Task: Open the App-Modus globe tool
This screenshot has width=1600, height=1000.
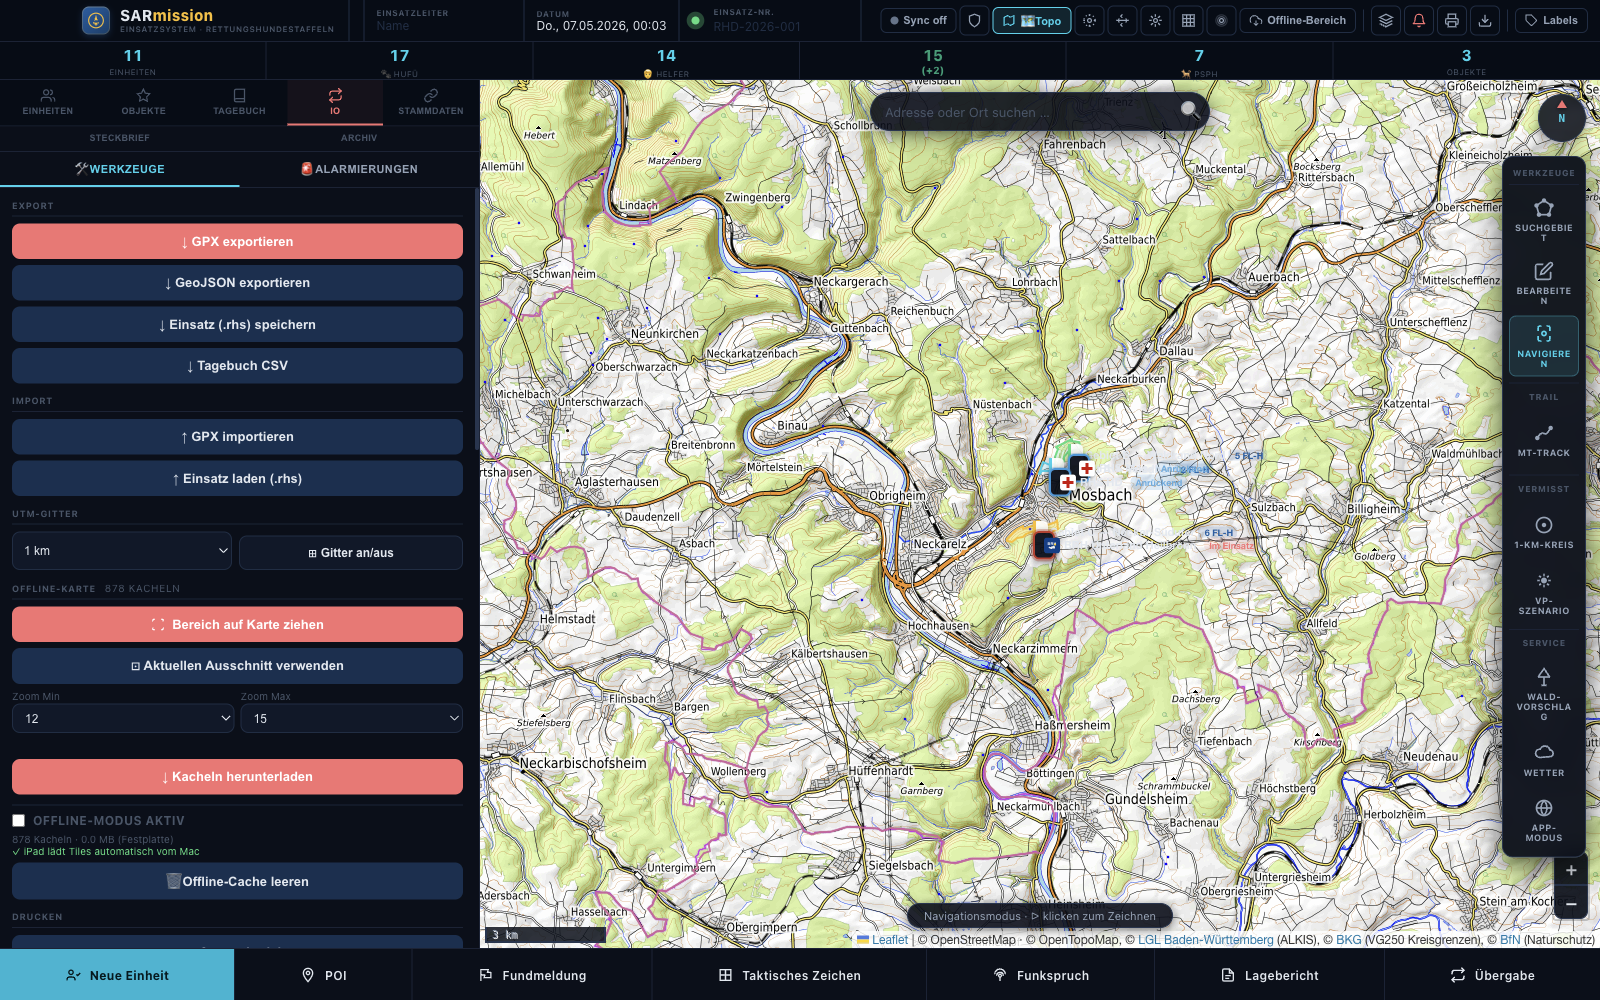Action: pos(1543,820)
